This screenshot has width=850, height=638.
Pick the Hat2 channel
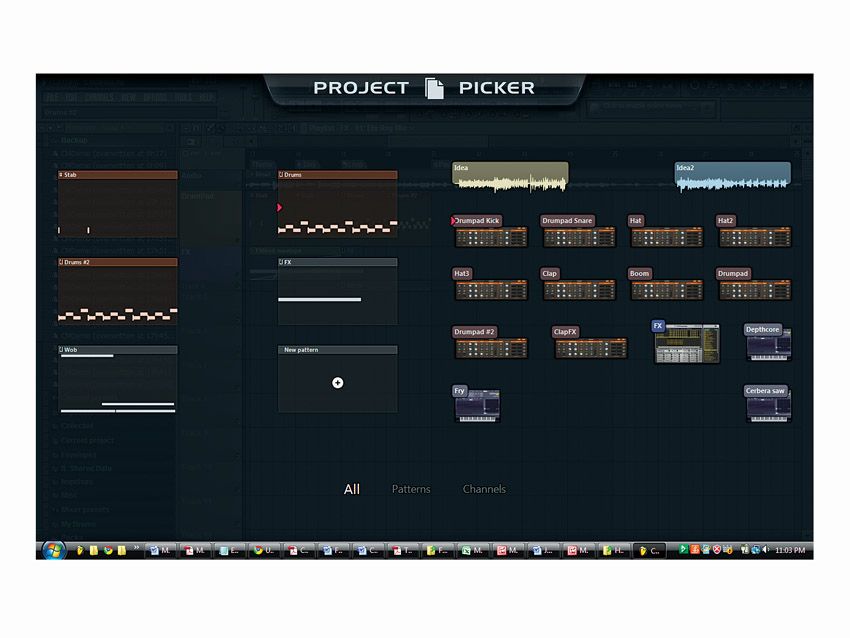(x=754, y=231)
